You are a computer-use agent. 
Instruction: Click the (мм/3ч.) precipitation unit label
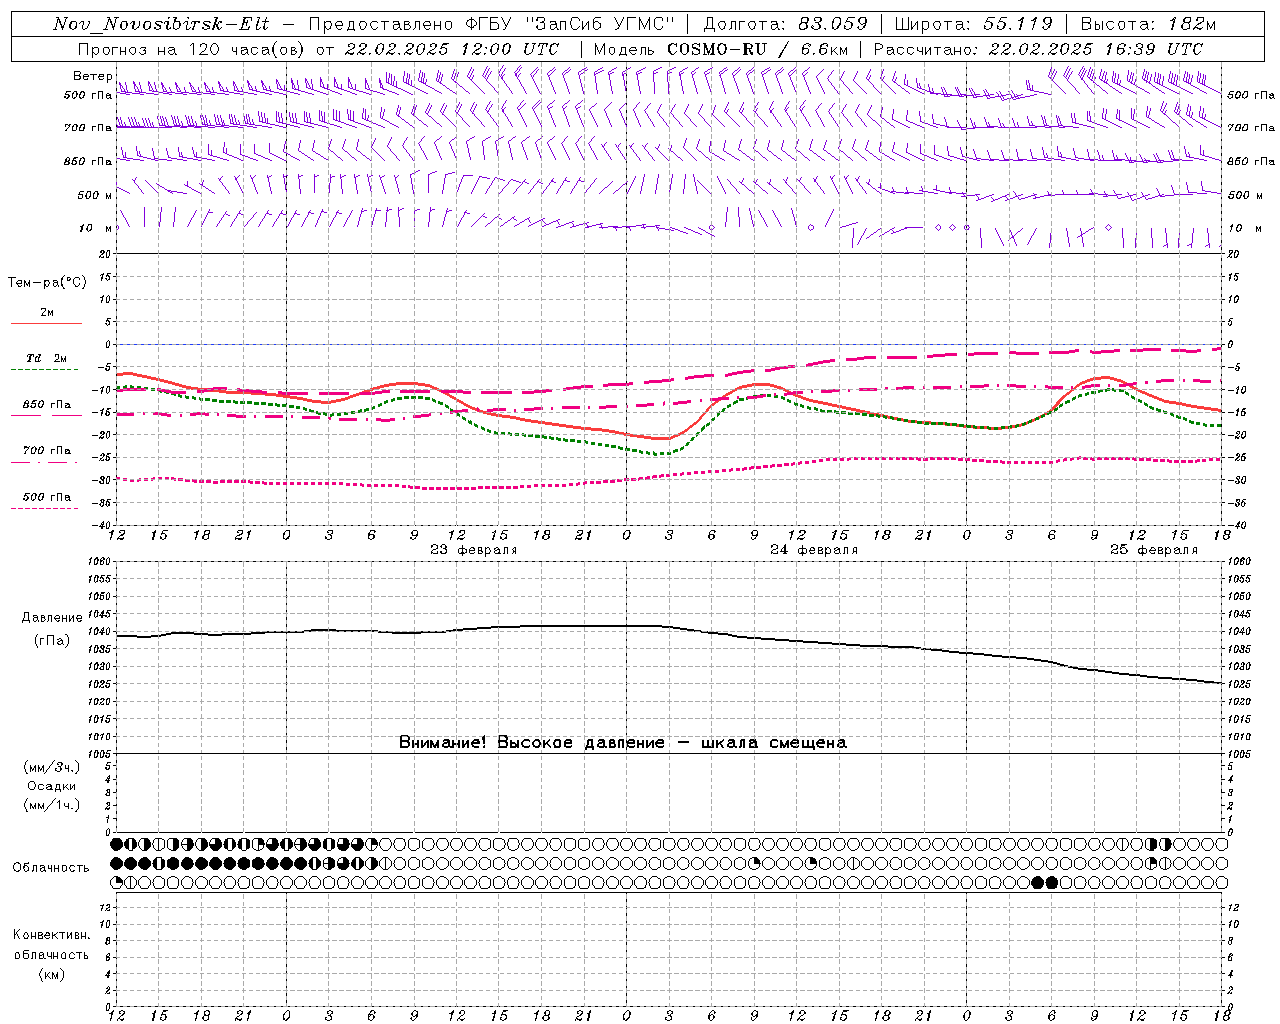[52, 767]
